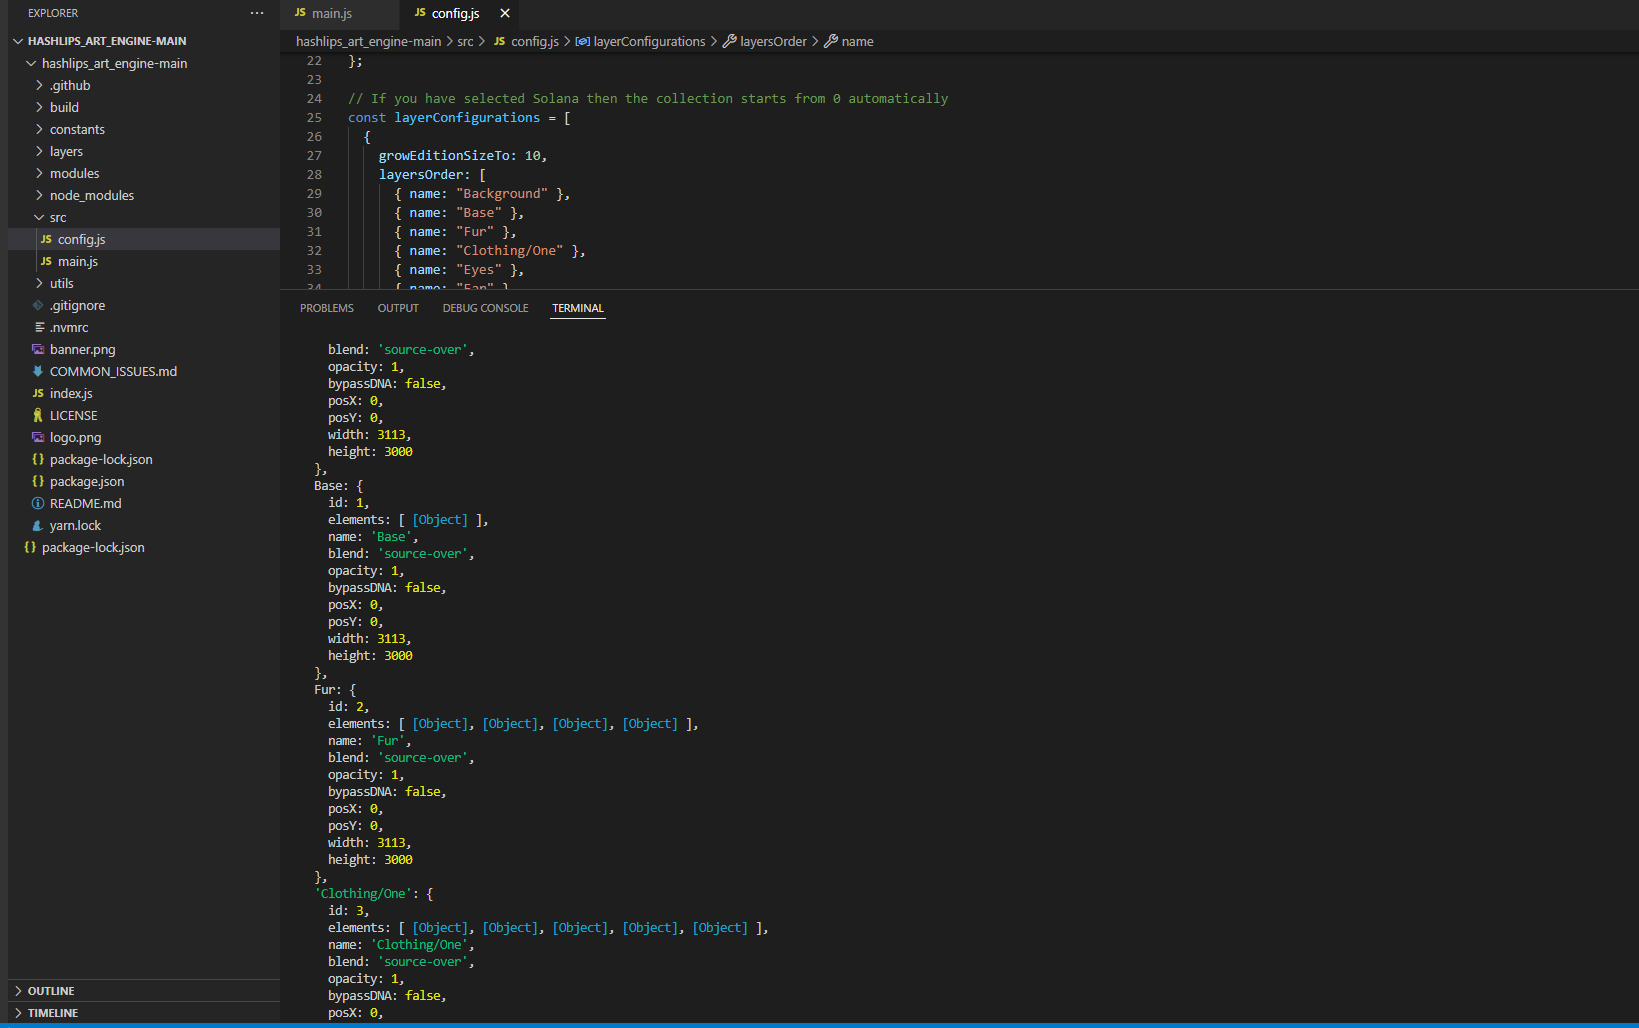Open the yarn.lock file
The image size is (1639, 1028).
pos(144,525)
